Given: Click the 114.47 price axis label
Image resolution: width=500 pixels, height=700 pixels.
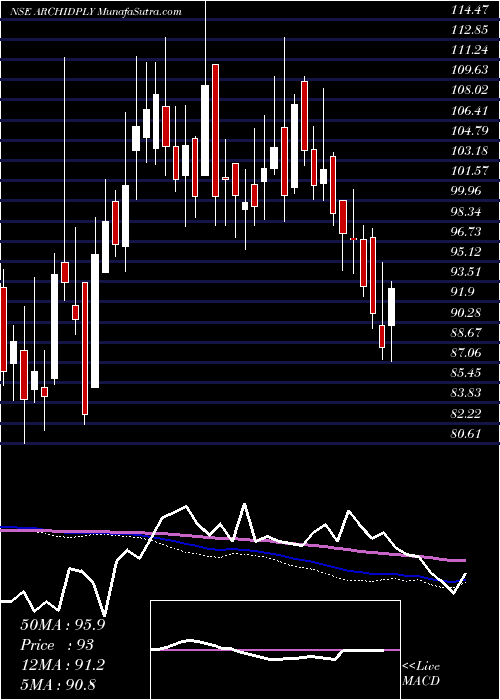Looking at the screenshot, I should (x=468, y=10).
